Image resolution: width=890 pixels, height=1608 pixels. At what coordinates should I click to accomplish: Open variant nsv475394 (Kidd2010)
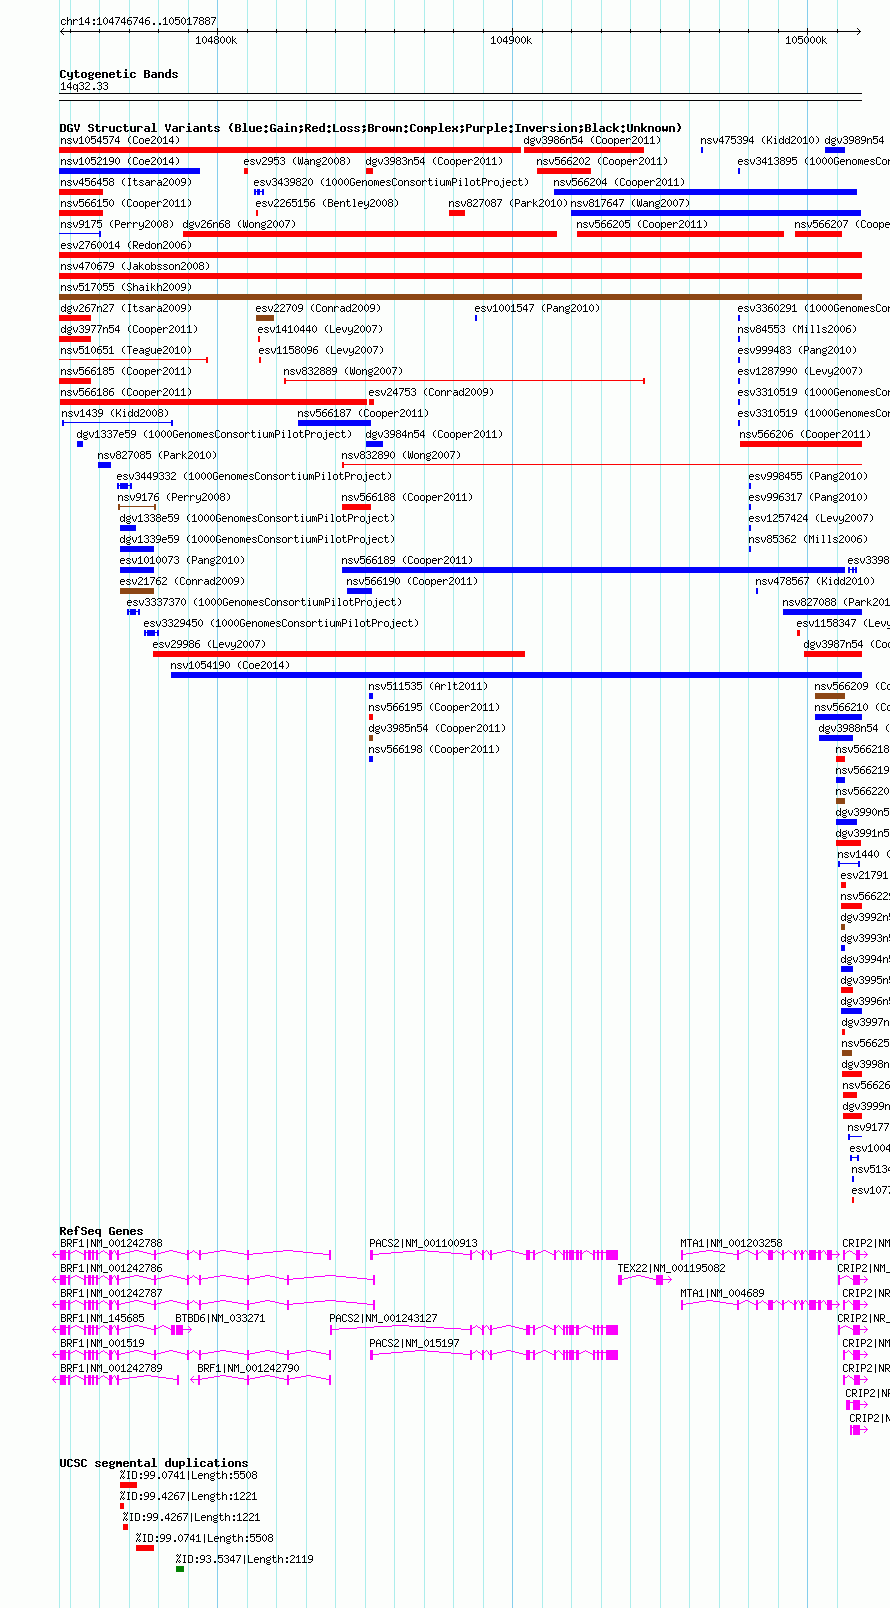coord(760,140)
